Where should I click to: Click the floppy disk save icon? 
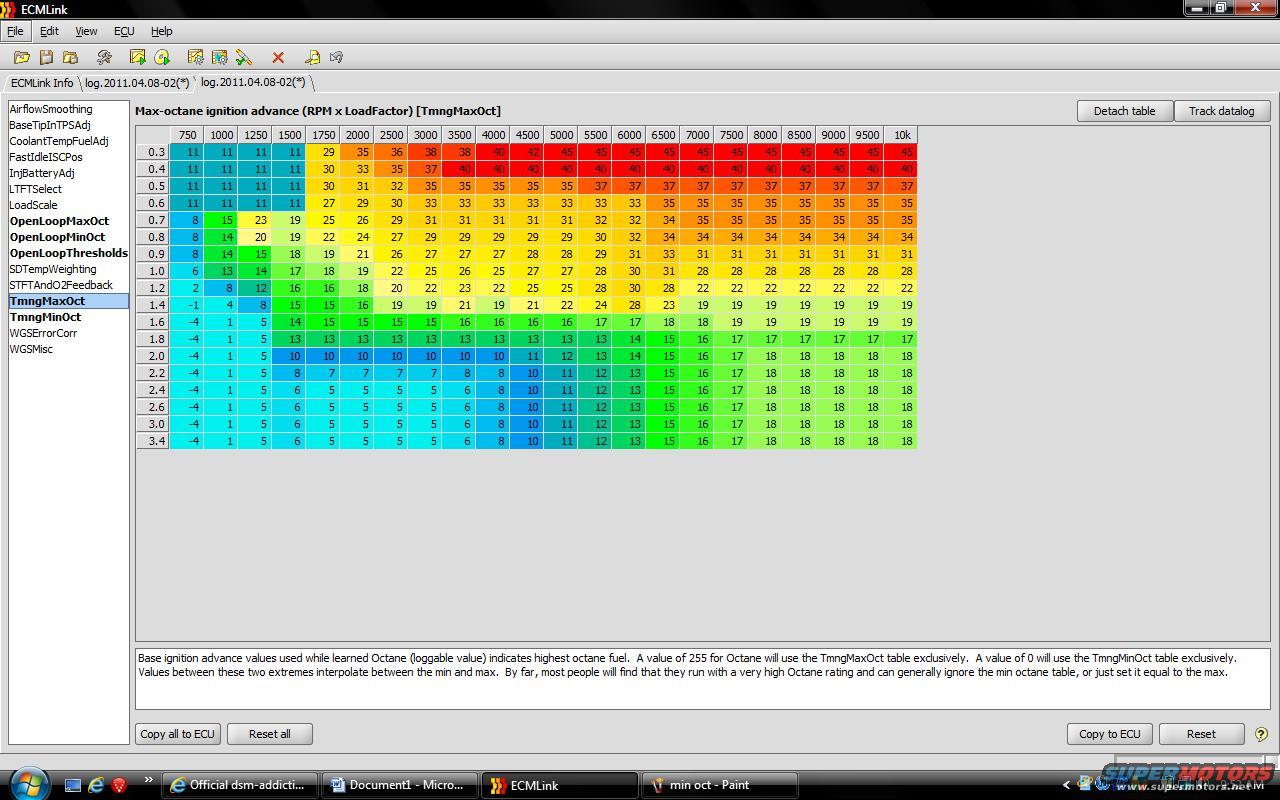(46, 58)
